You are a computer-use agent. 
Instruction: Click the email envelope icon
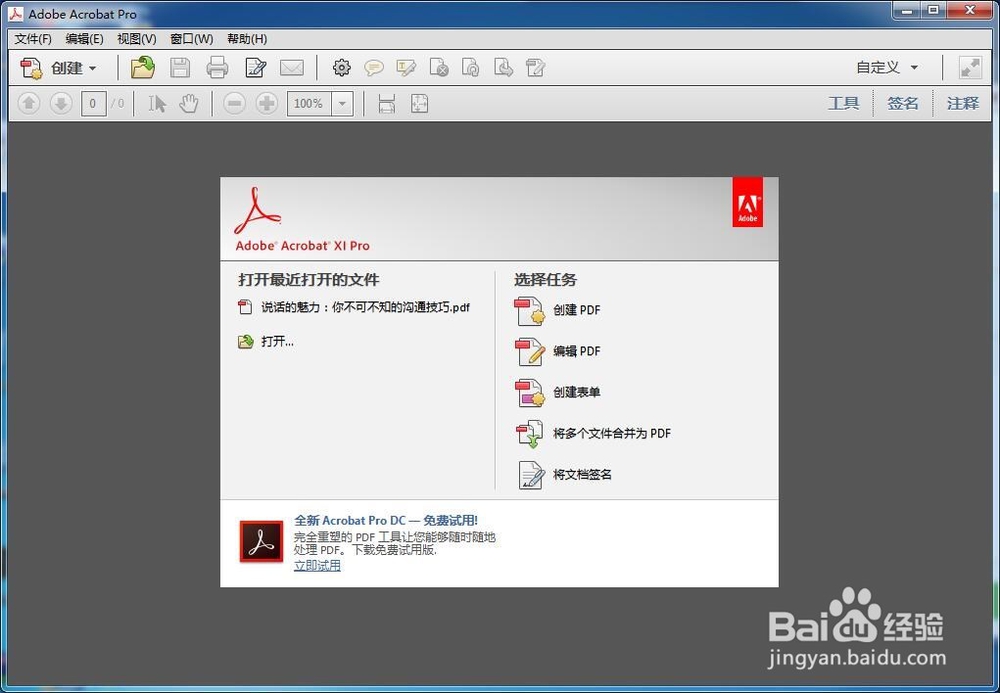pos(292,68)
